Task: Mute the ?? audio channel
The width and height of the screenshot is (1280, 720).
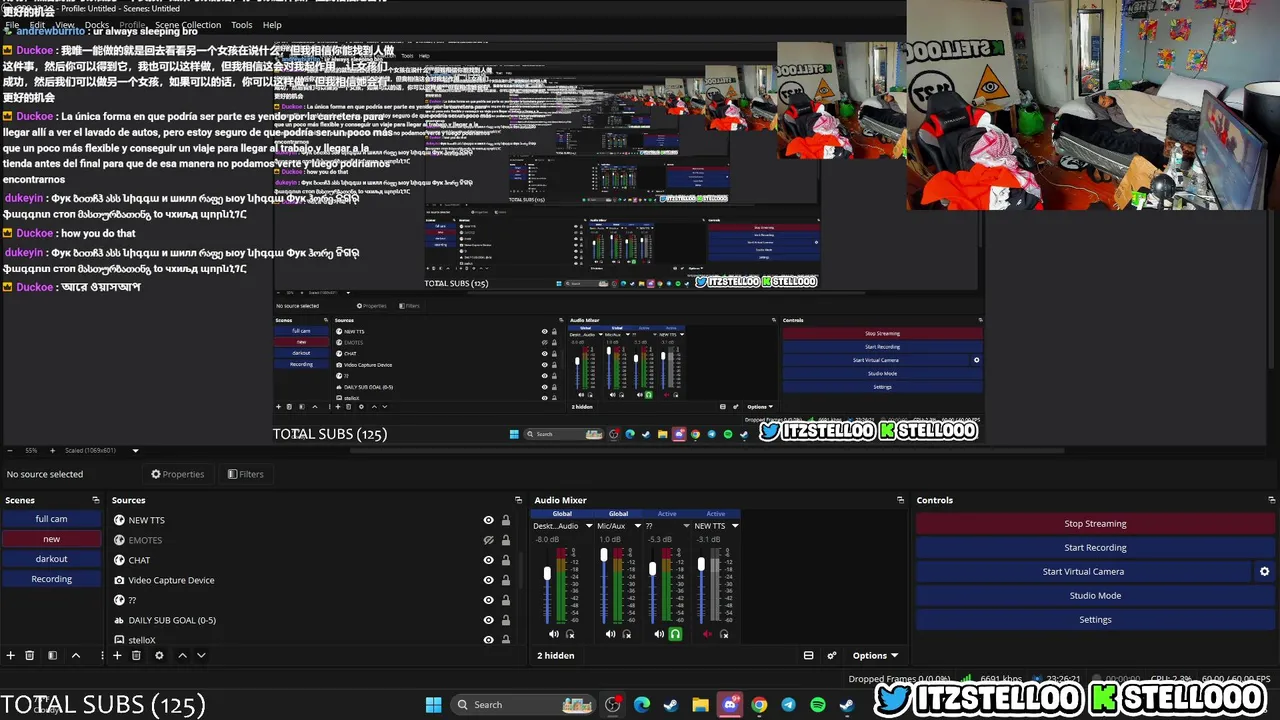Action: click(659, 634)
